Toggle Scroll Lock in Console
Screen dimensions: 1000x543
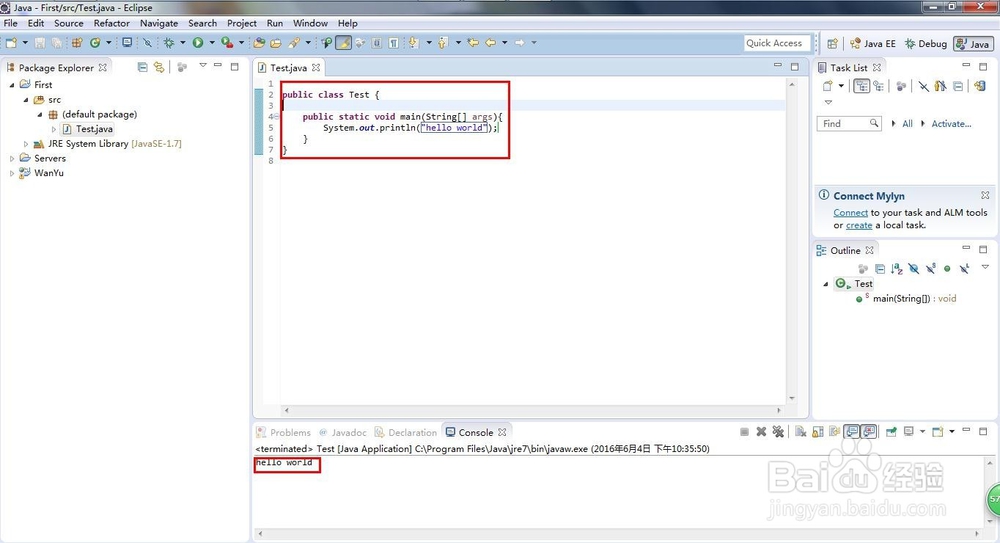(818, 432)
